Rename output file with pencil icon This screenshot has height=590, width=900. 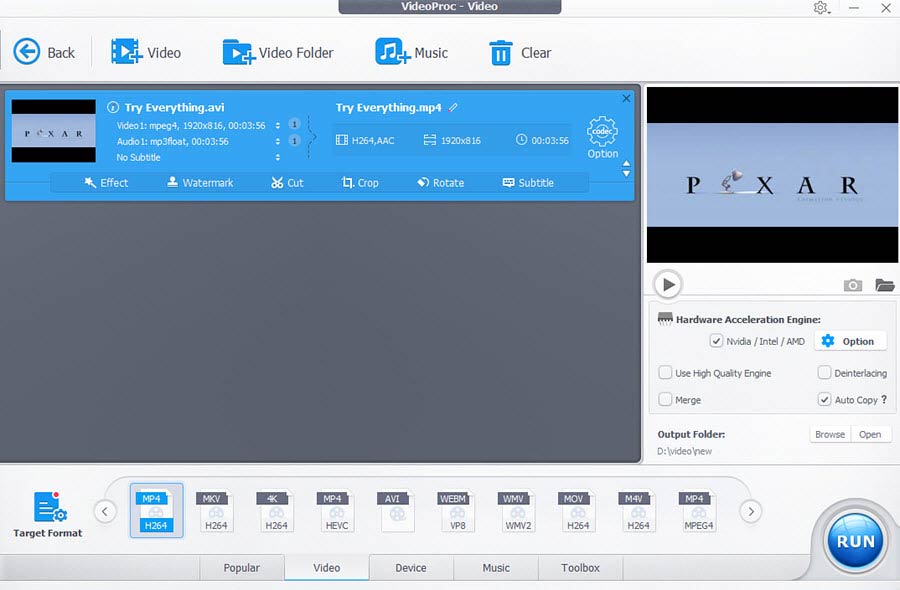click(453, 107)
